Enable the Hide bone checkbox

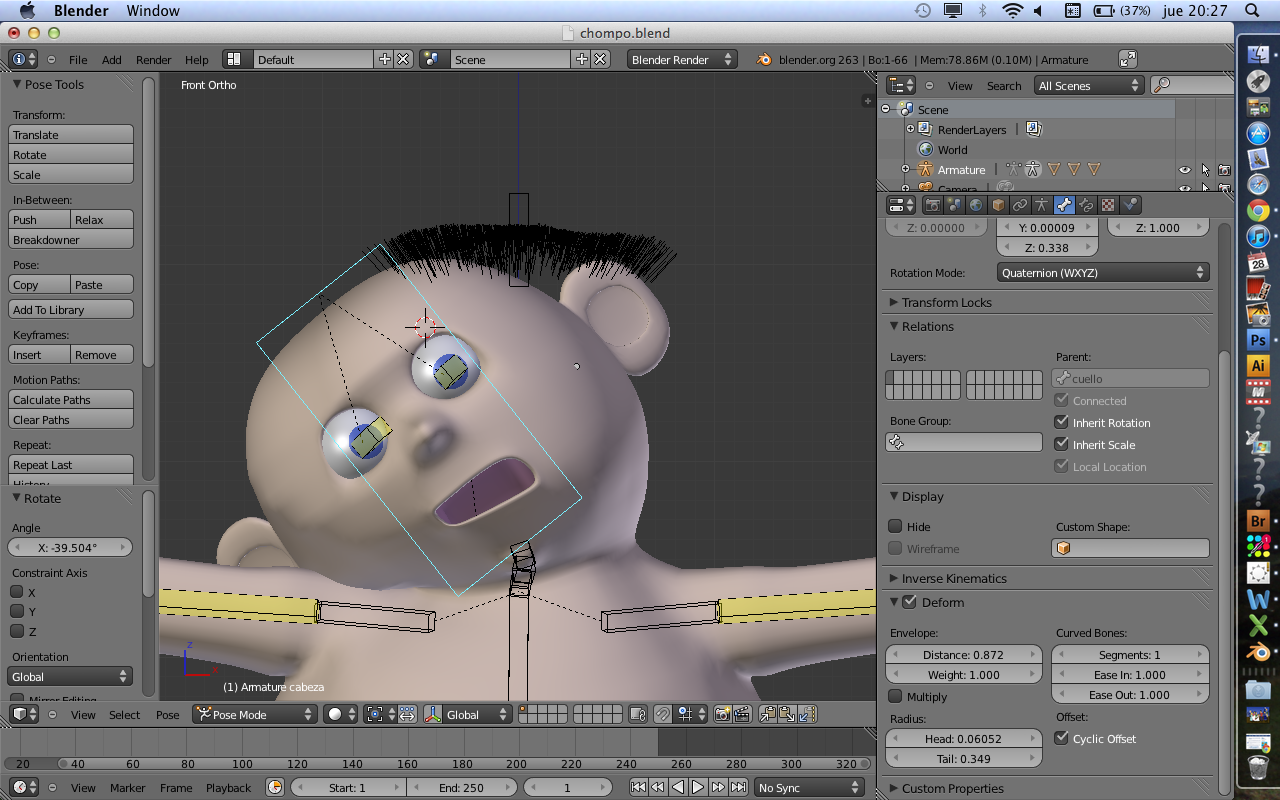pyautogui.click(x=896, y=527)
